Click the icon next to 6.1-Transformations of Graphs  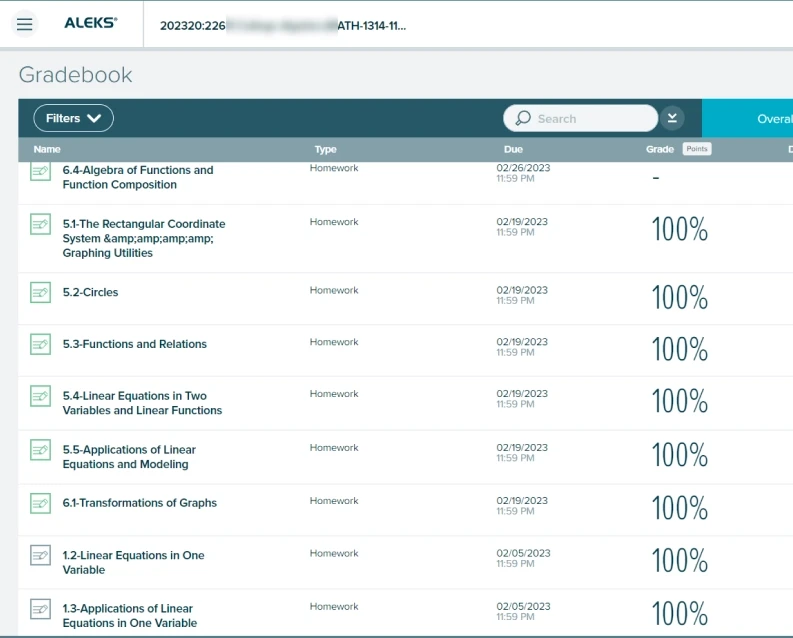[40, 503]
